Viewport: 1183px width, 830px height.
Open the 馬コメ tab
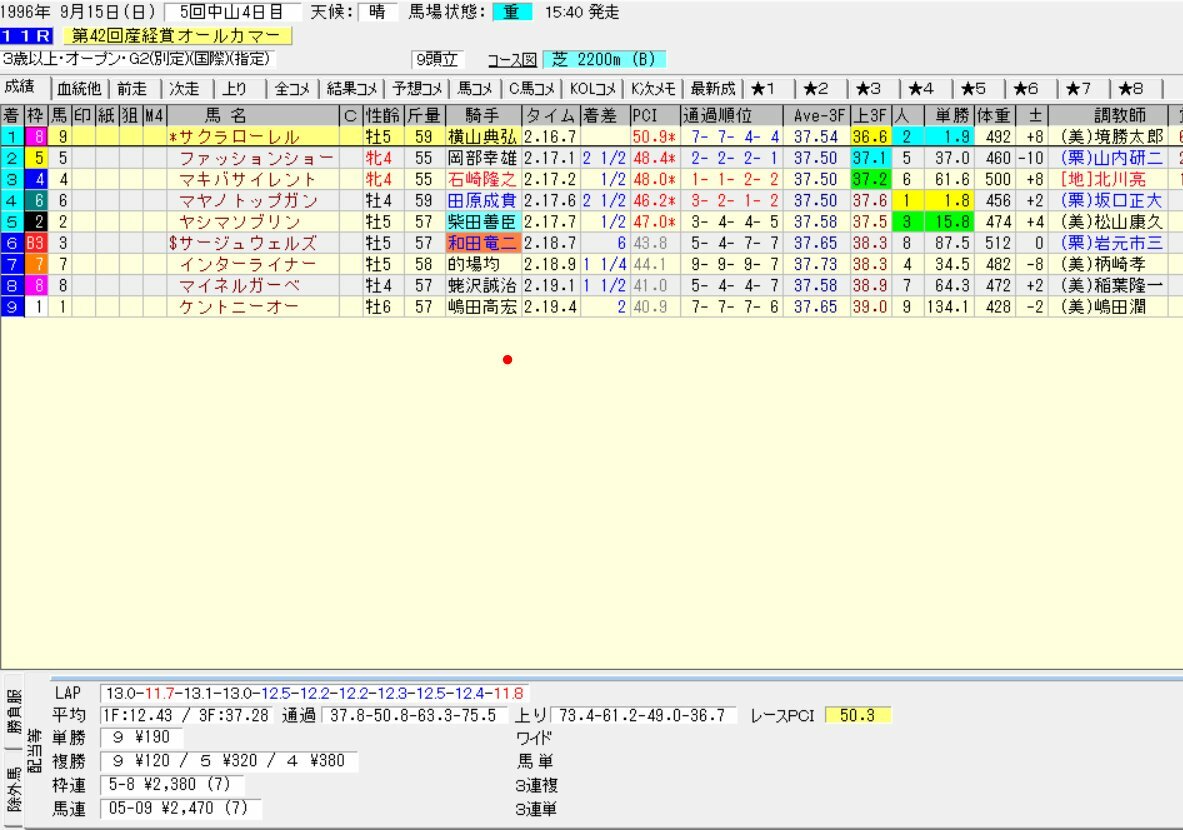point(475,89)
